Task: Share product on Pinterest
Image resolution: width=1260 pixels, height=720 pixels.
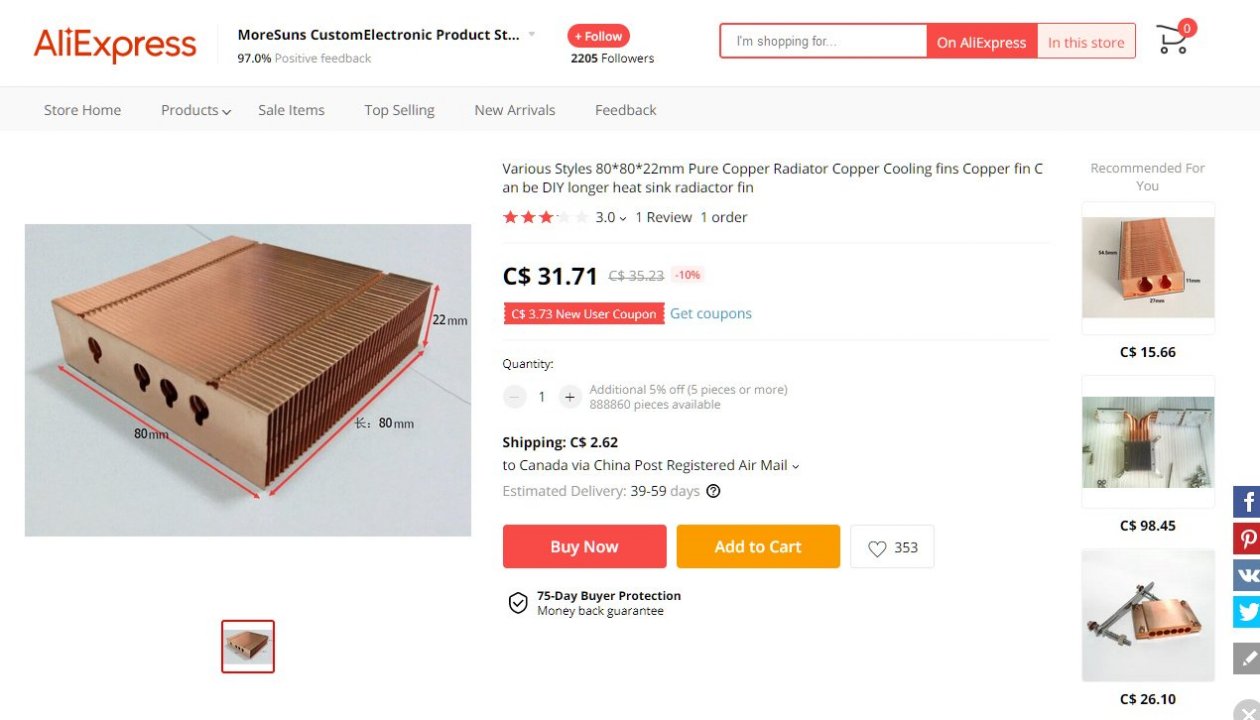Action: pyautogui.click(x=1247, y=539)
